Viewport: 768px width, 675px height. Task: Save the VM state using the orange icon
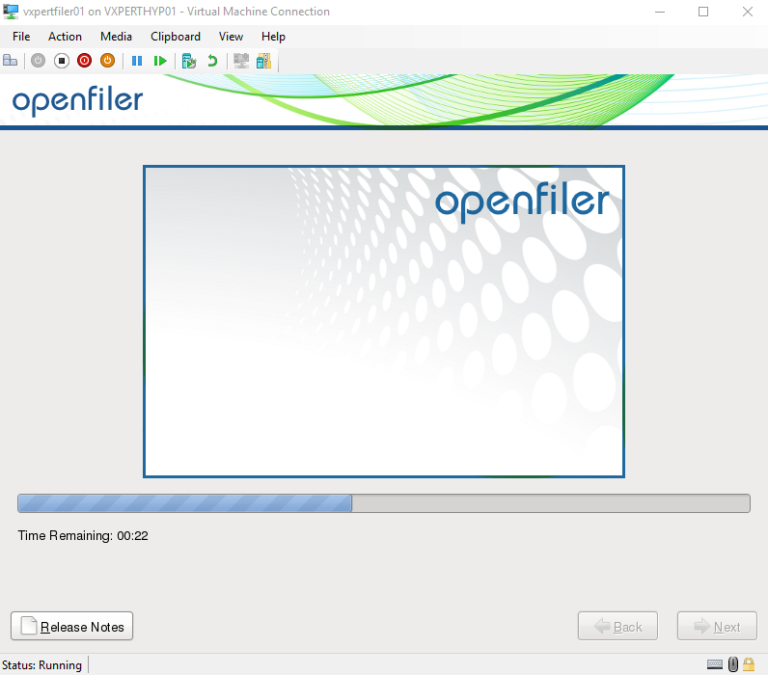point(108,61)
